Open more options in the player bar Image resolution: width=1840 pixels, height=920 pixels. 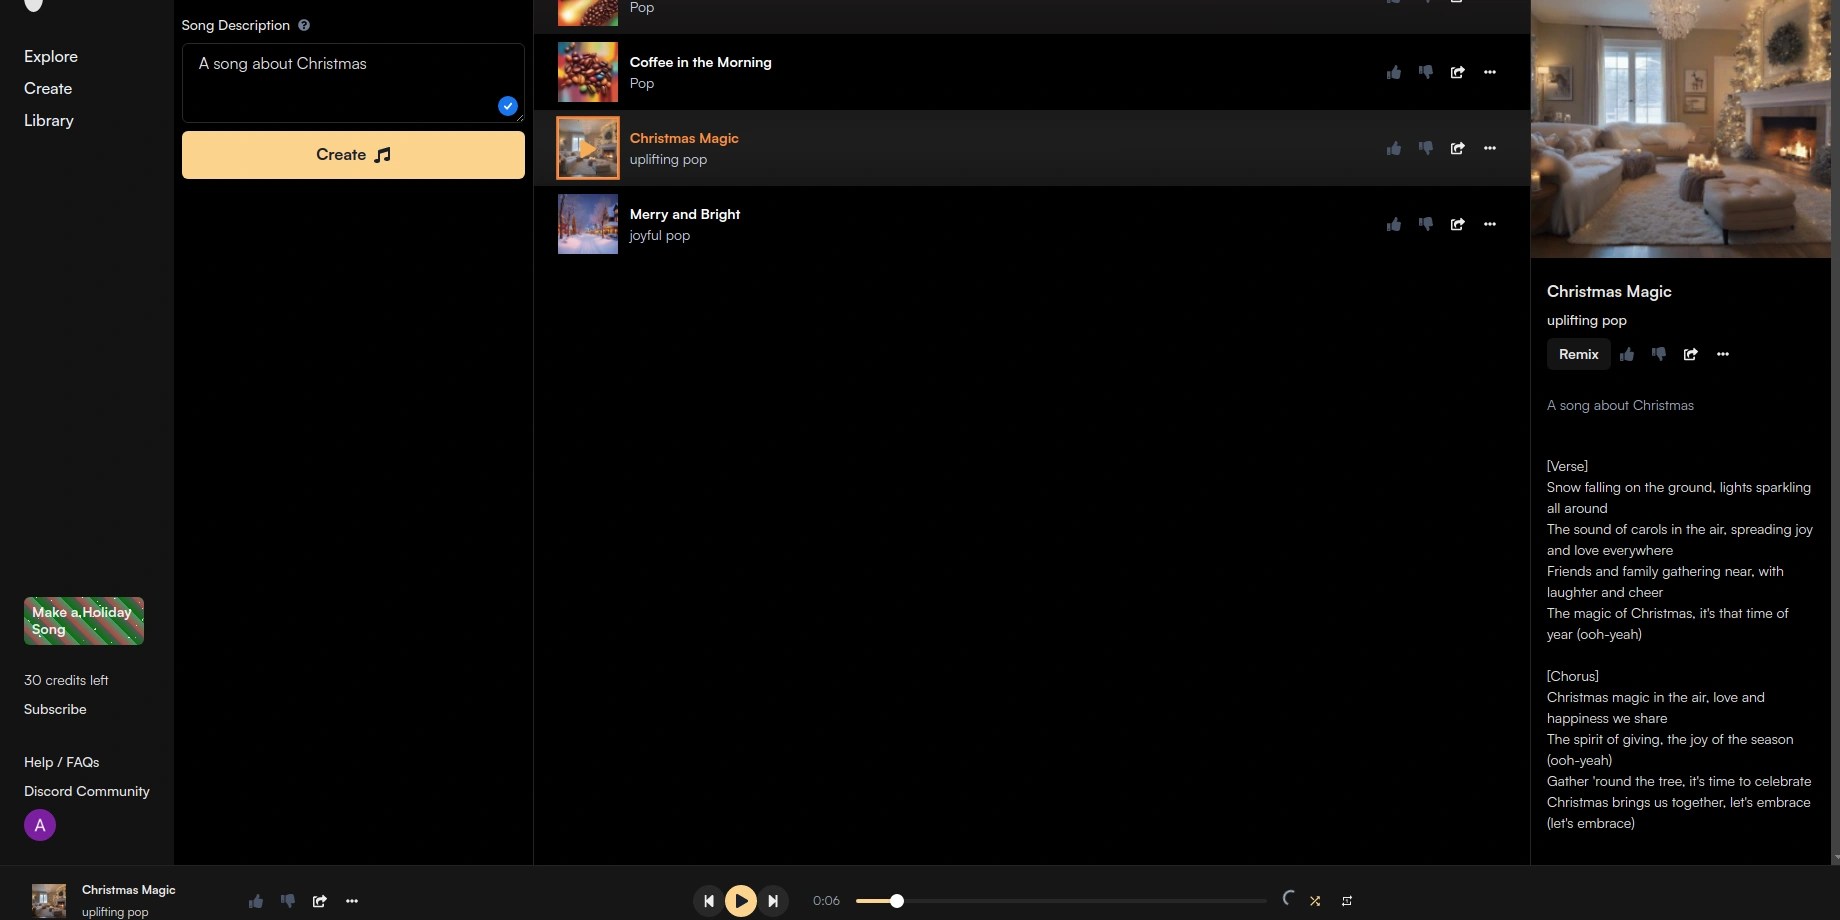pyautogui.click(x=352, y=901)
